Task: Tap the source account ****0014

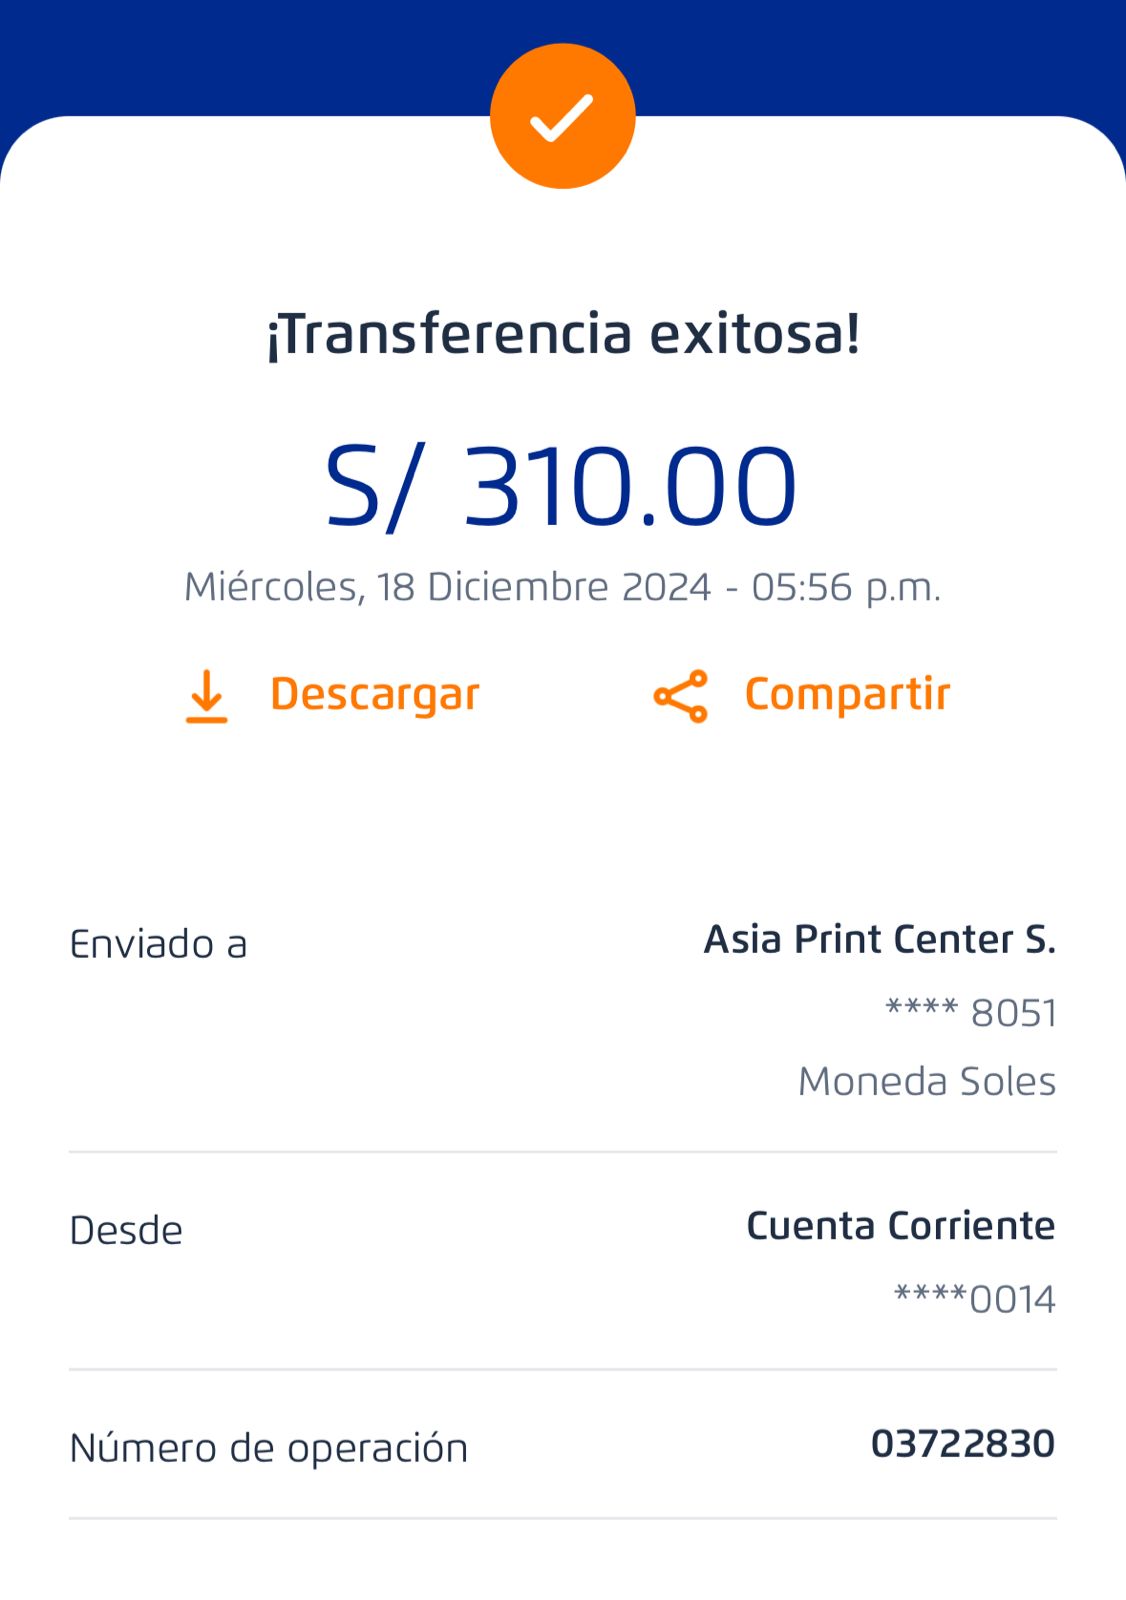Action: 974,1299
